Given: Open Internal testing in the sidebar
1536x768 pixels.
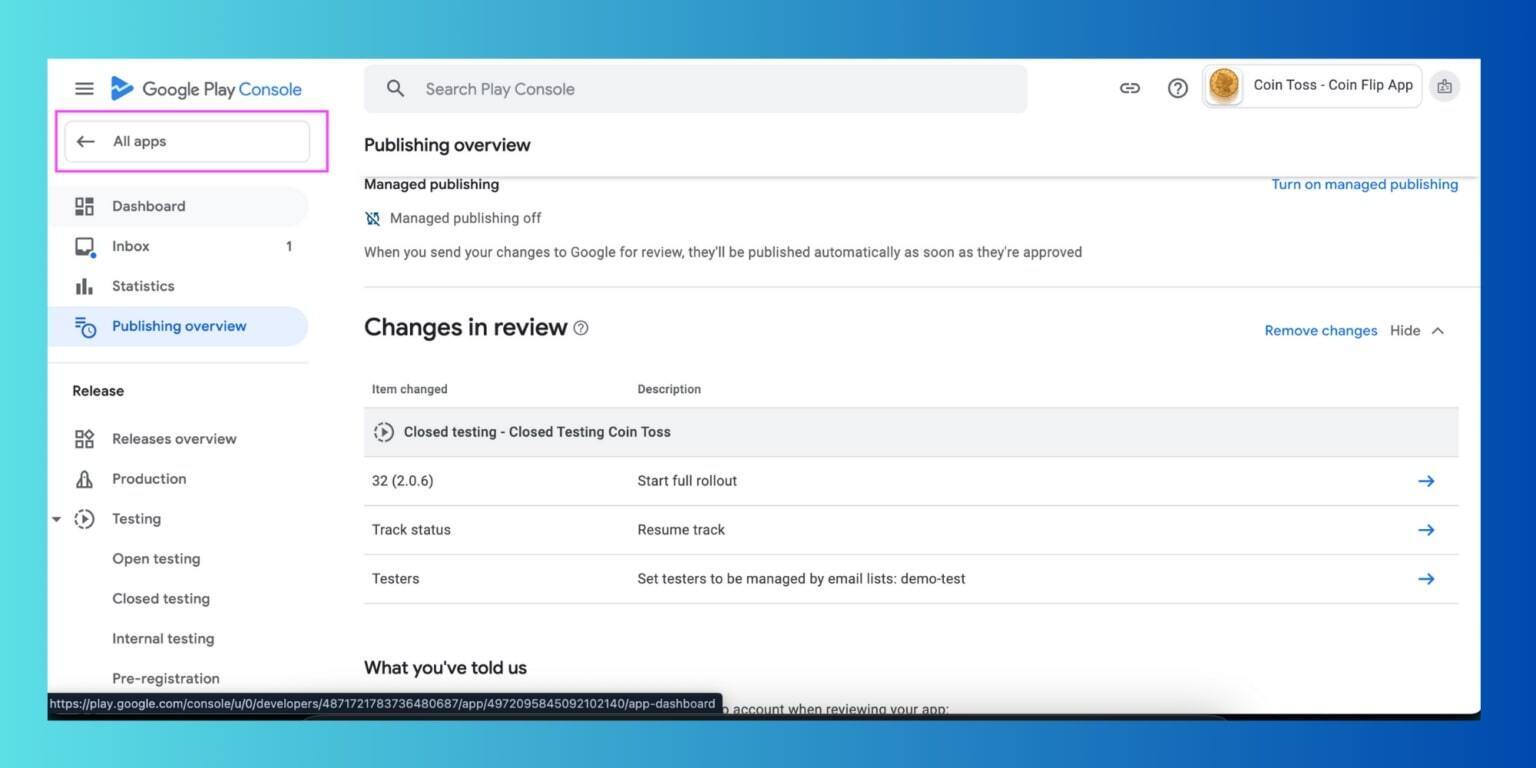Looking at the screenshot, I should coord(163,639).
